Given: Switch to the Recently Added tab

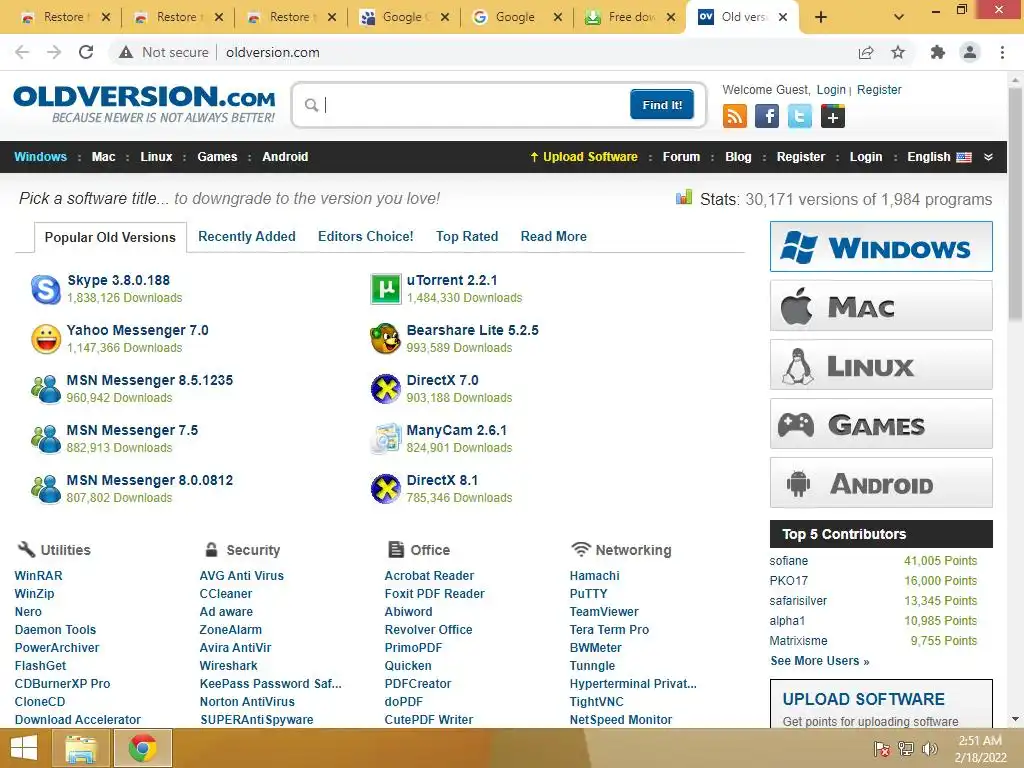Looking at the screenshot, I should click(247, 236).
